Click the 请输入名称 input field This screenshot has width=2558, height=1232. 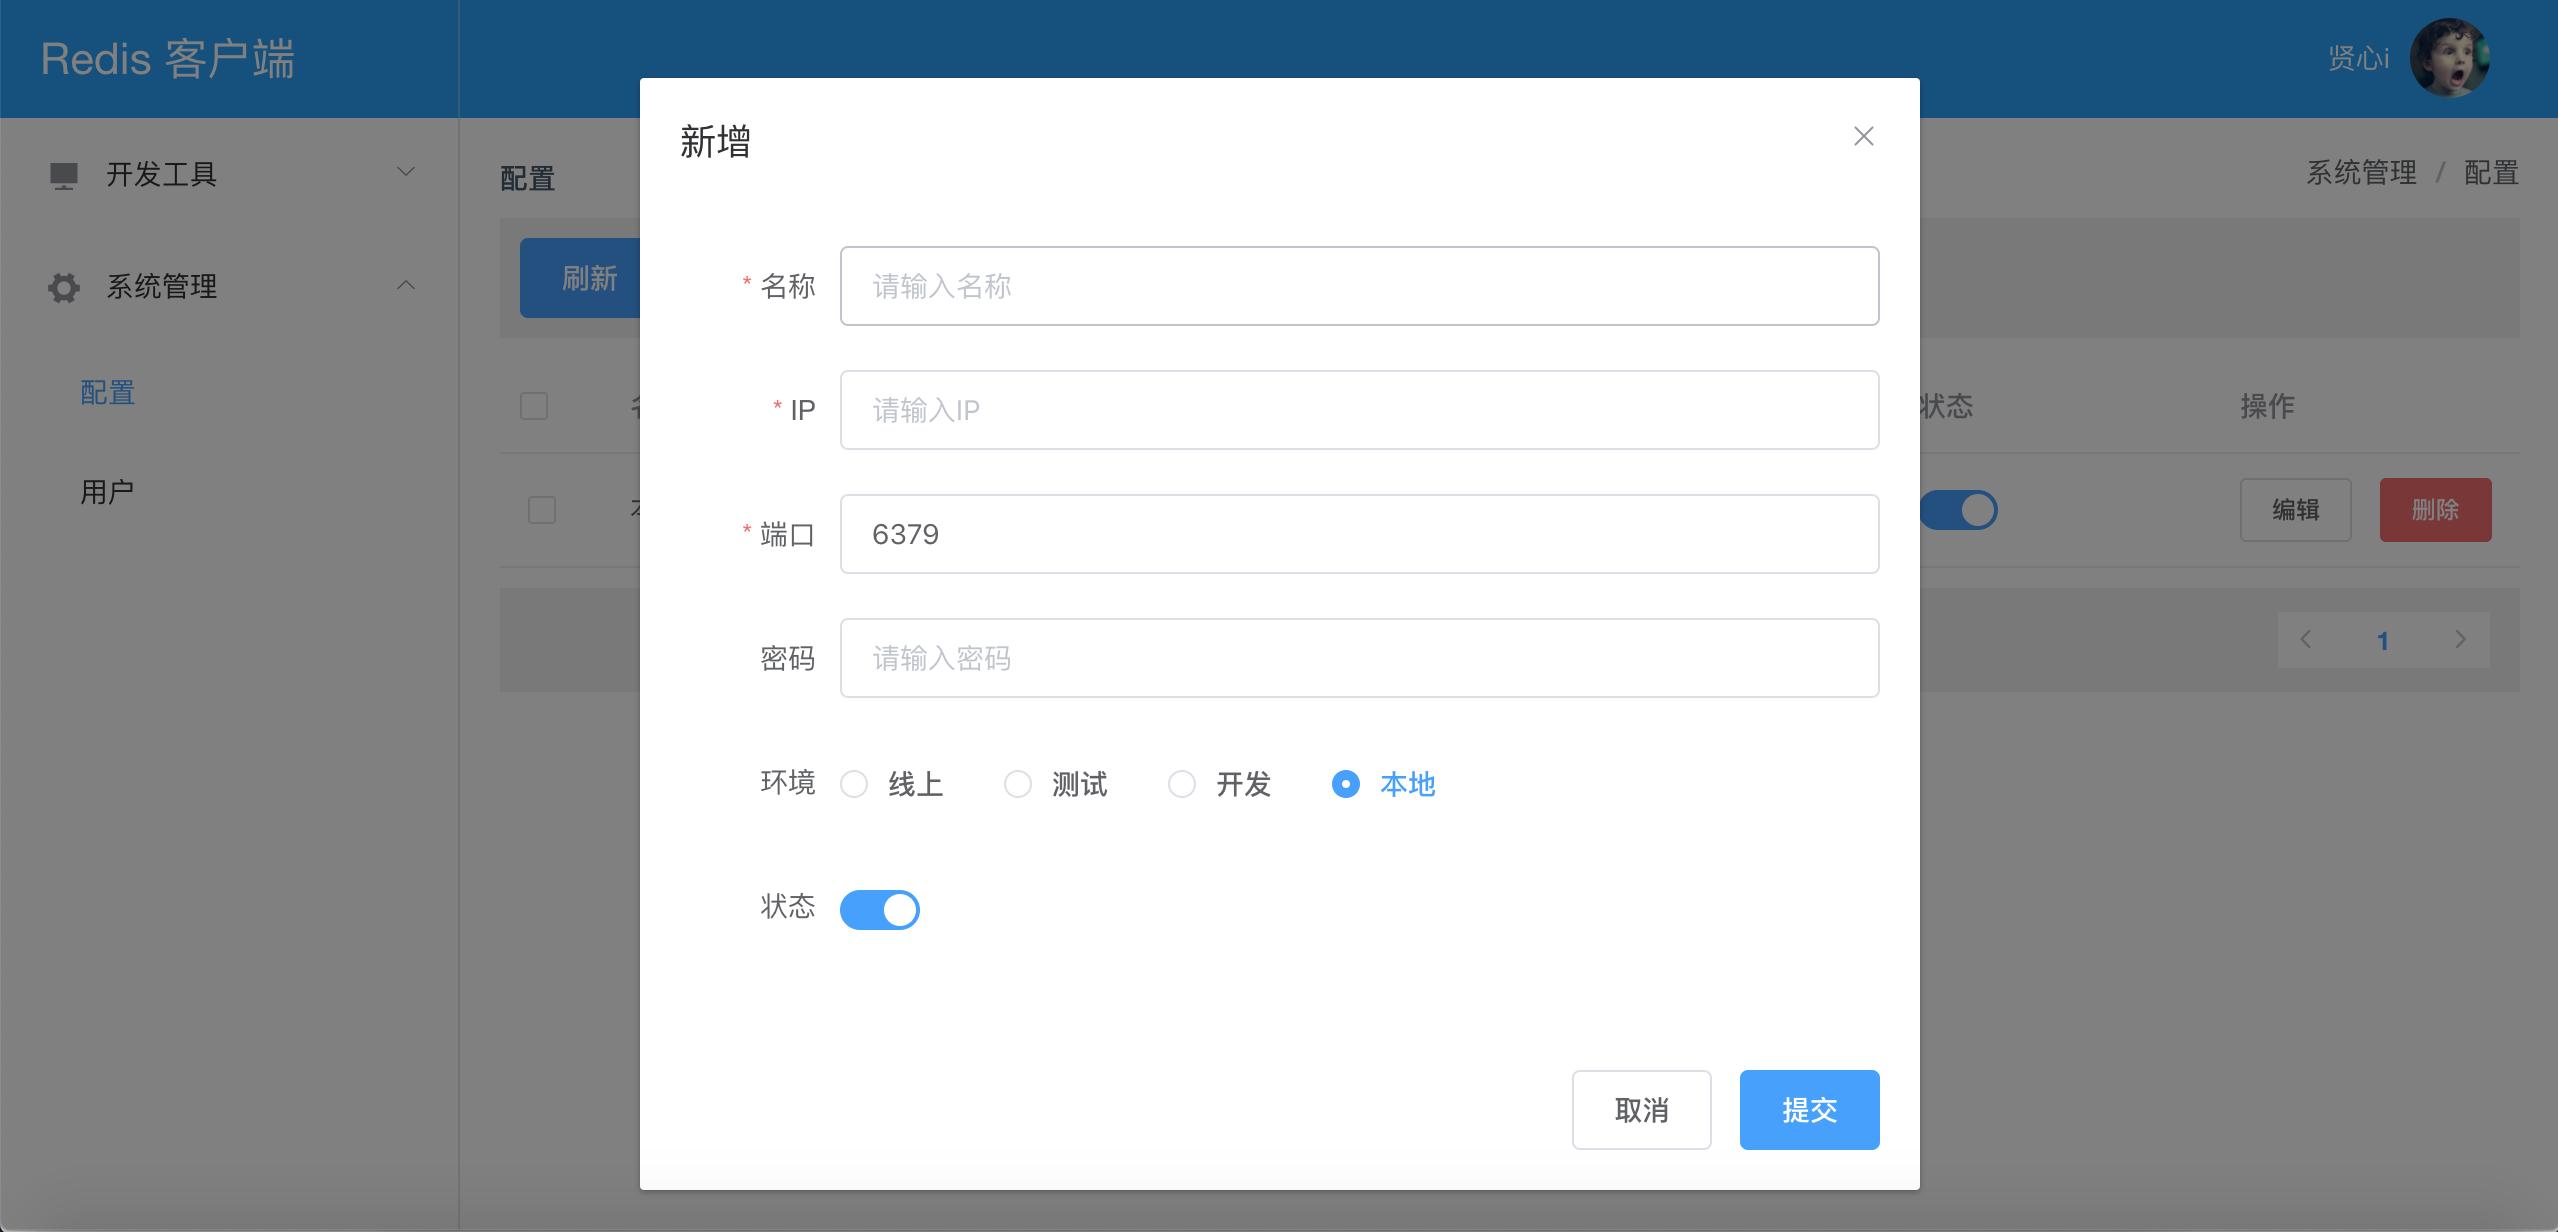coord(1359,286)
